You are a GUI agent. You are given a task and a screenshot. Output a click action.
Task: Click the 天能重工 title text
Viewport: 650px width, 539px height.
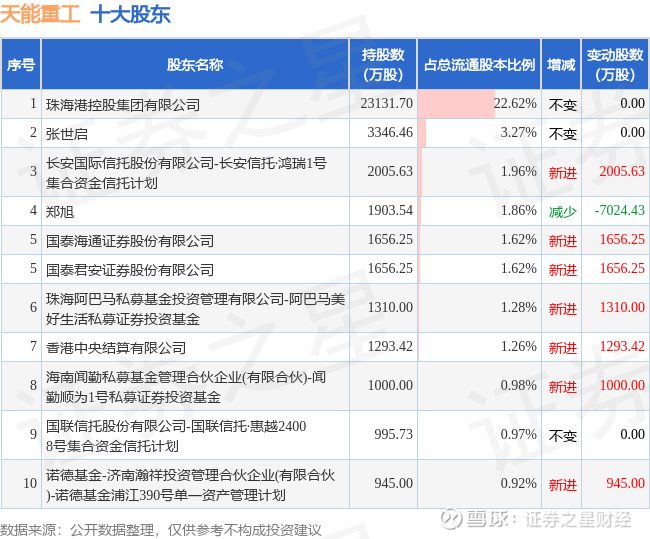pos(40,15)
